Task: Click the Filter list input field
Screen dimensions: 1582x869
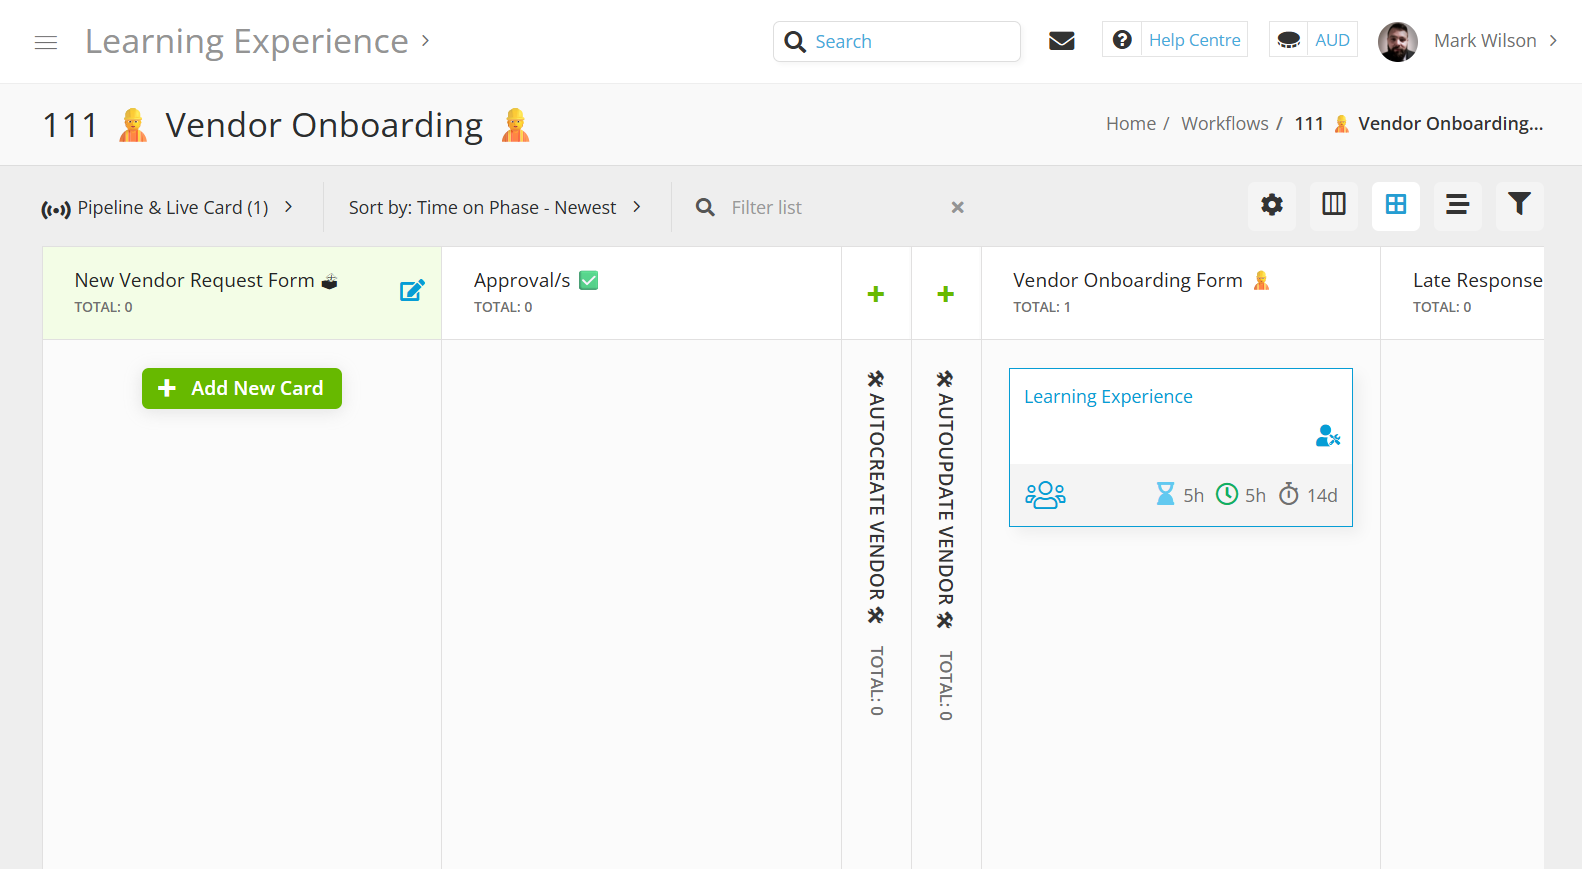Action: [830, 208]
